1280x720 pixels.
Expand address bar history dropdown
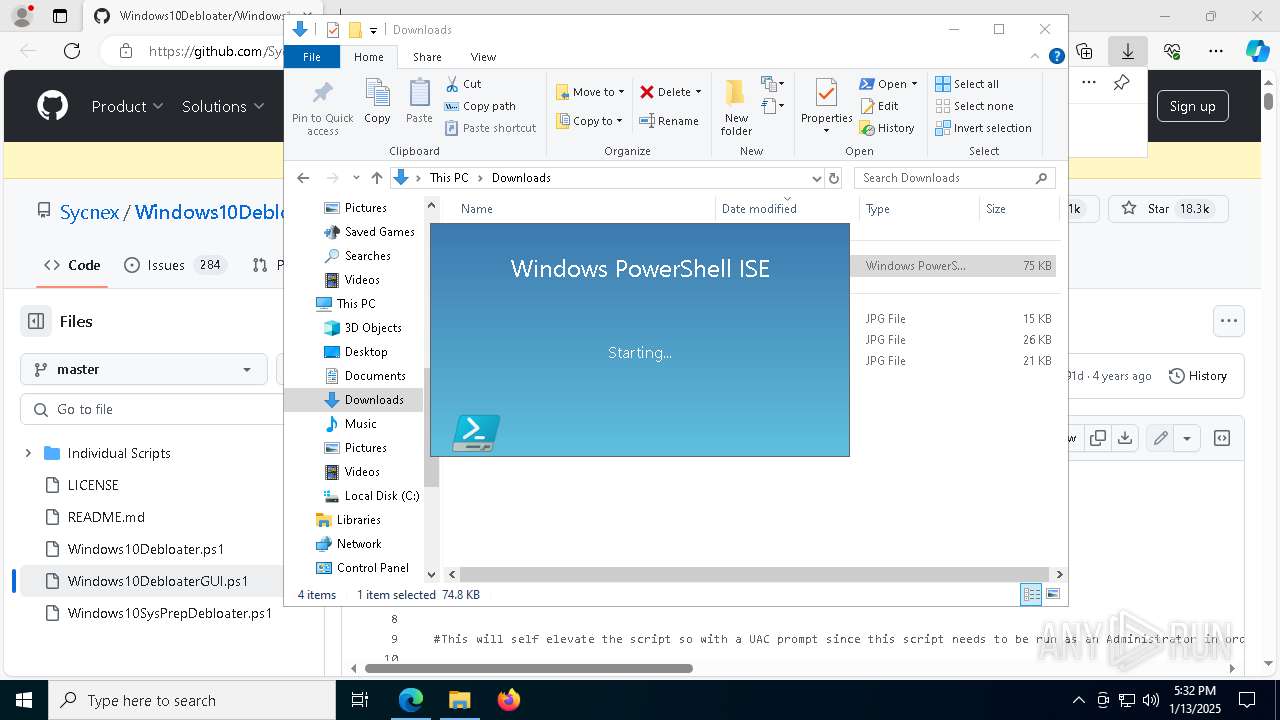point(816,178)
